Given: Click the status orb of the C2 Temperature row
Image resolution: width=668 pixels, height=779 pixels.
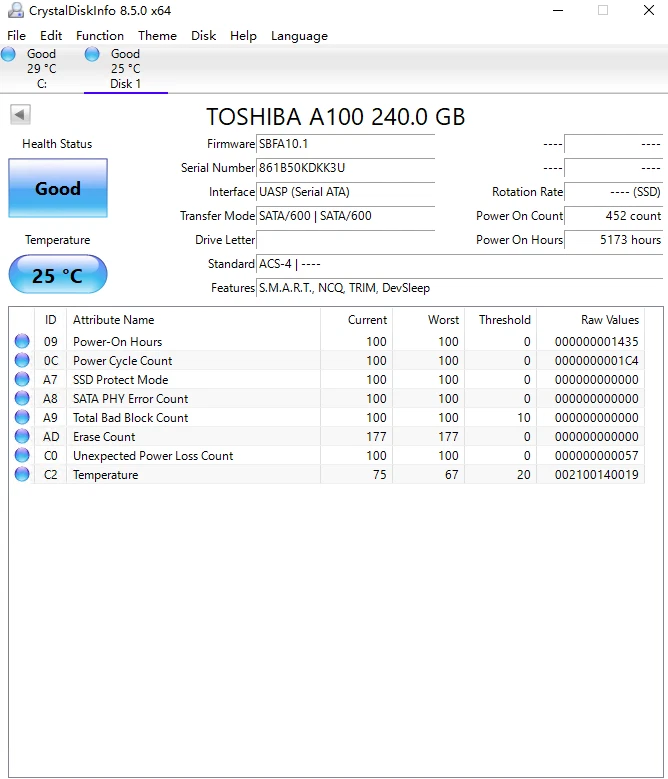Looking at the screenshot, I should (22, 474).
